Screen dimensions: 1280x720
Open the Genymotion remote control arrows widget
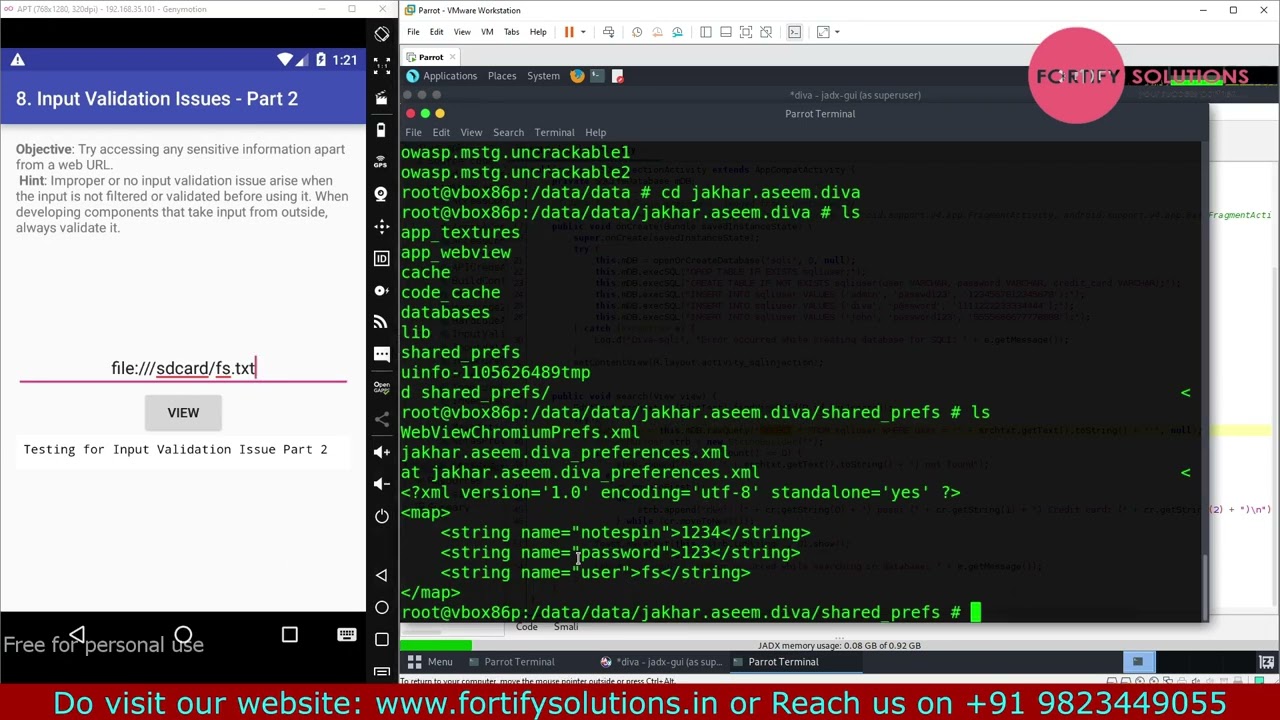coord(382,226)
